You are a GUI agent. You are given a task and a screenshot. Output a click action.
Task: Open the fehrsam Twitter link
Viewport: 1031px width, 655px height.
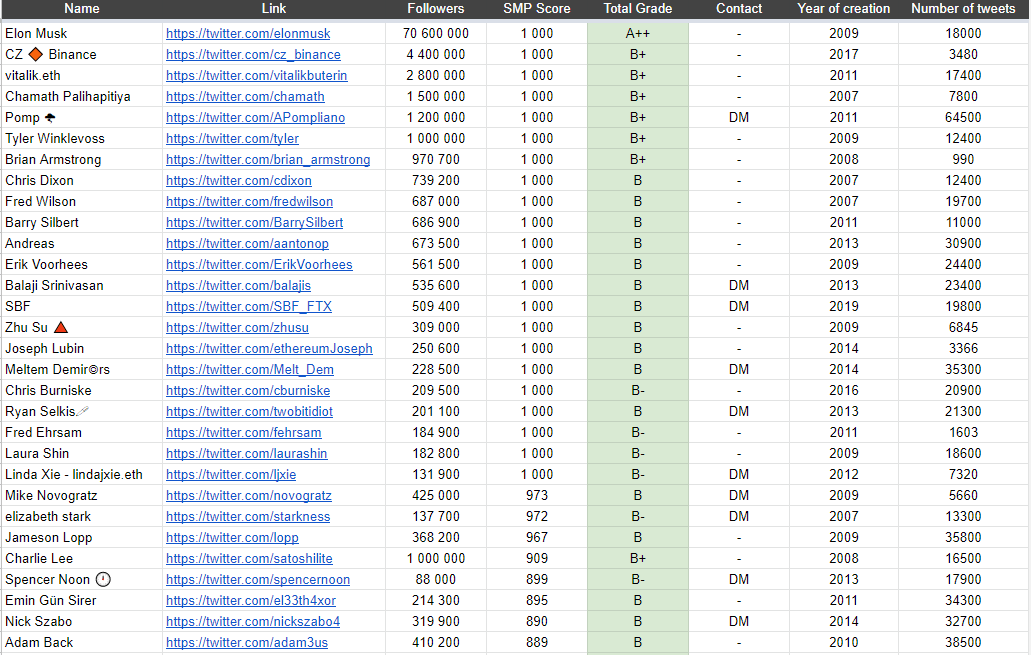(x=243, y=433)
